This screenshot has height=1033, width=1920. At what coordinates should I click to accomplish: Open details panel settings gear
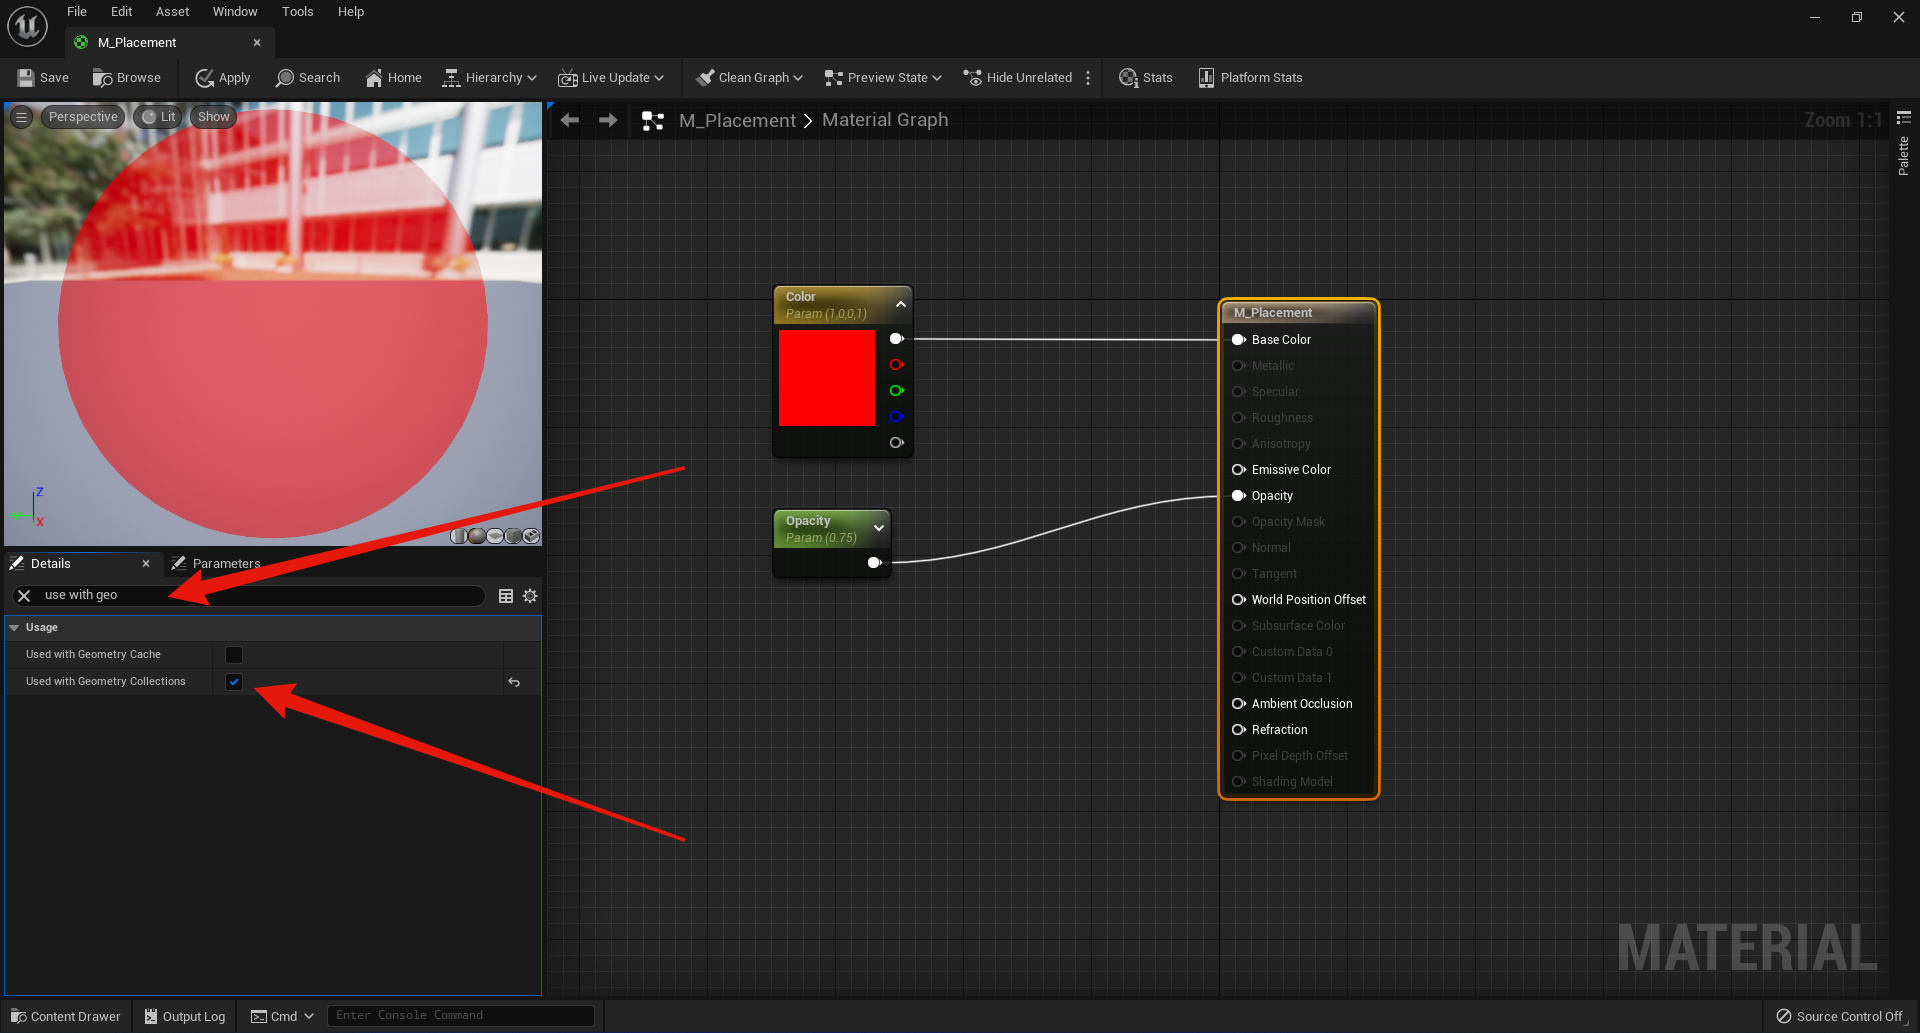(530, 596)
